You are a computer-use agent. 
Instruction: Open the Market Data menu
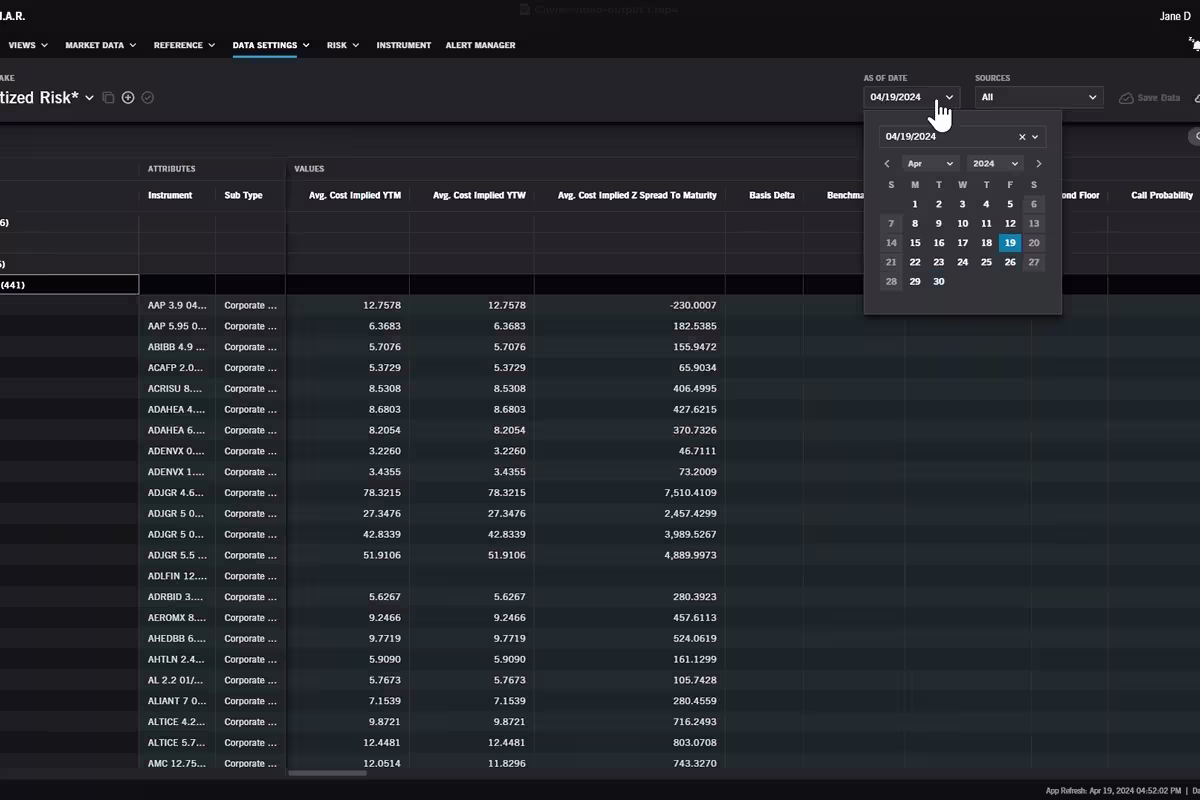coord(101,45)
